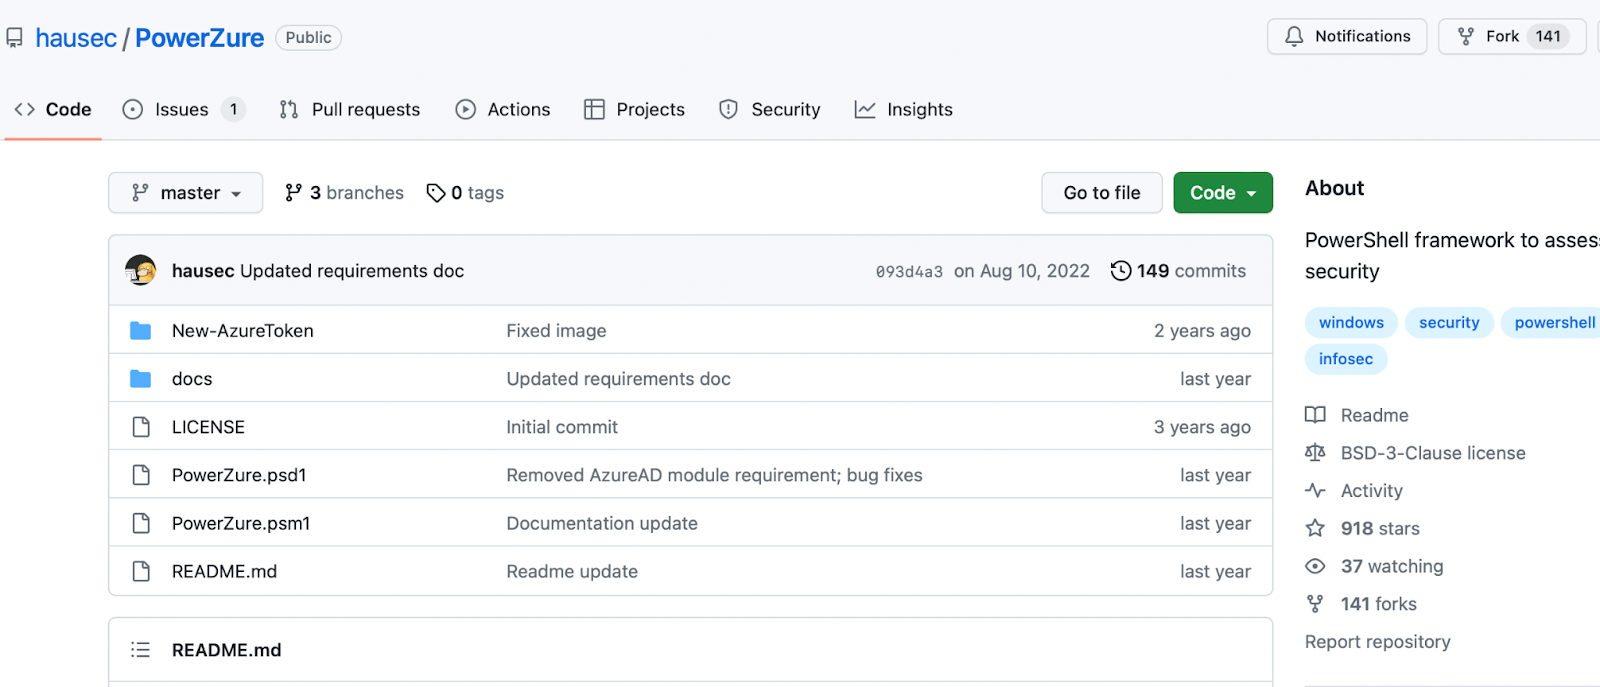Switch to the Issues tab

point(181,110)
